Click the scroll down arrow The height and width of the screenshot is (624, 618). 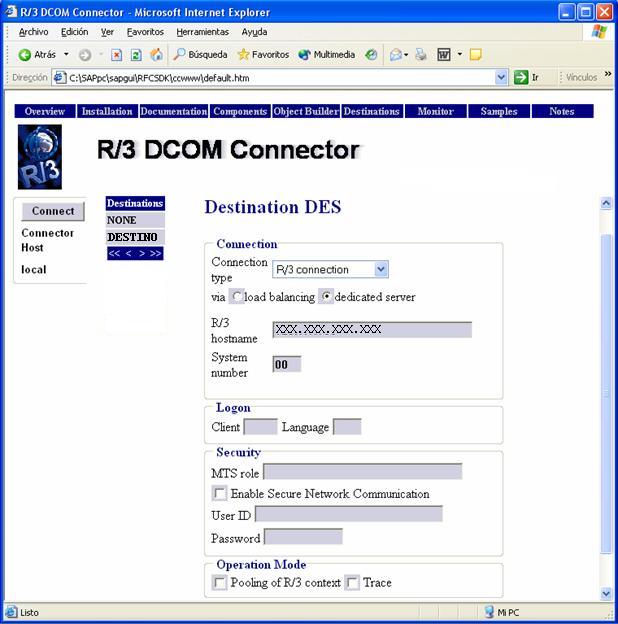606,594
